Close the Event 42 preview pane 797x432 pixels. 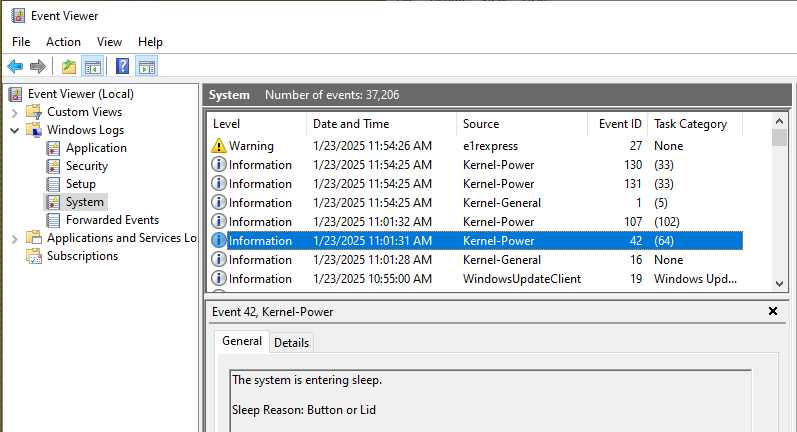pos(772,312)
